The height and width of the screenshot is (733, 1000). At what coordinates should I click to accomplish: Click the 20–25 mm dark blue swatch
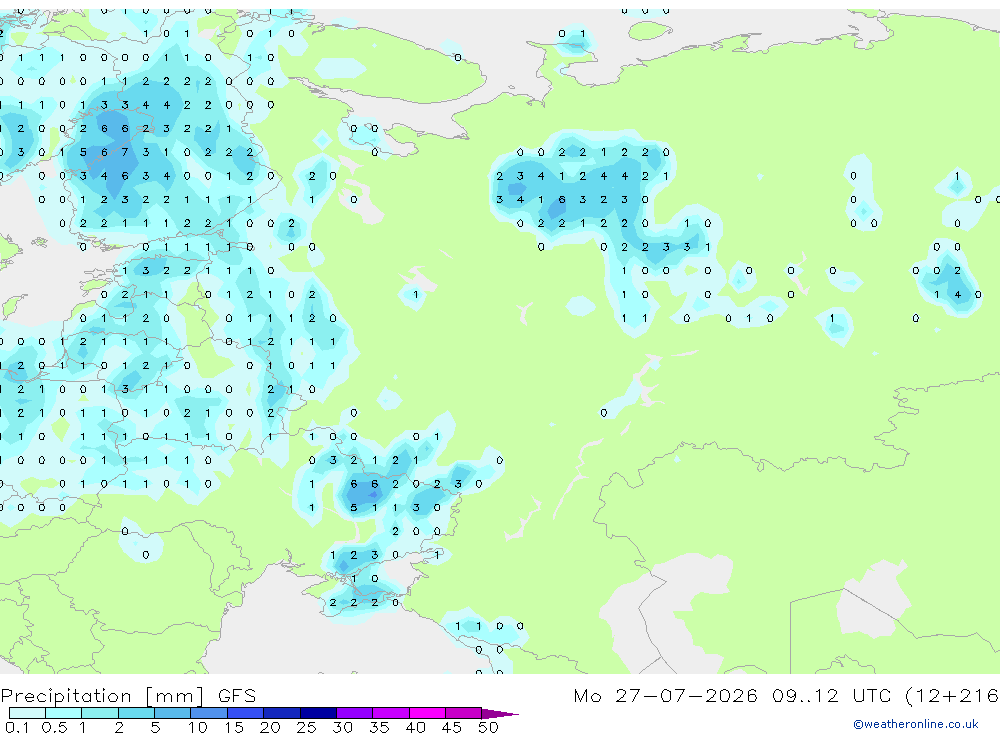pos(282,713)
